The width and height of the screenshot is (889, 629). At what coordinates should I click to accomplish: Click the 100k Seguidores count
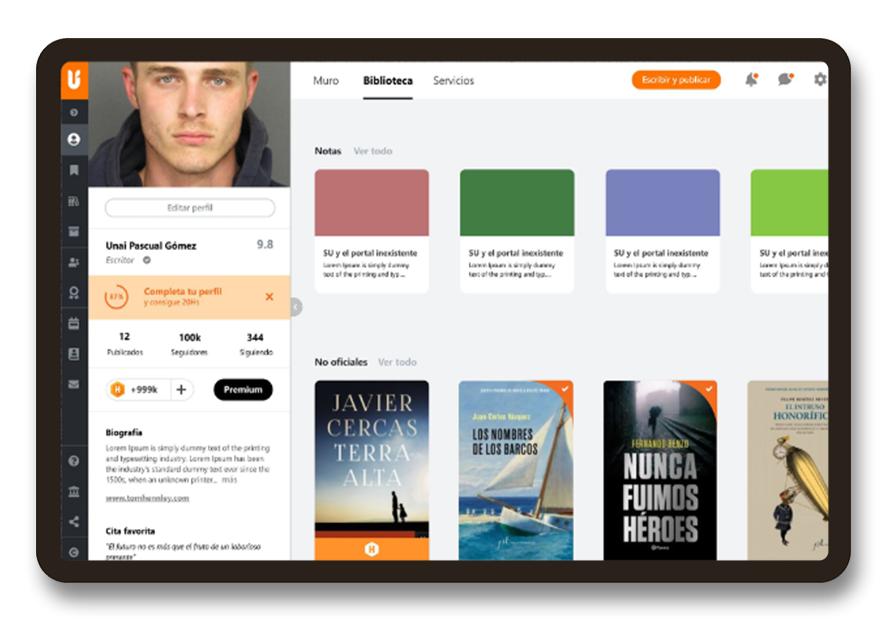coord(189,344)
